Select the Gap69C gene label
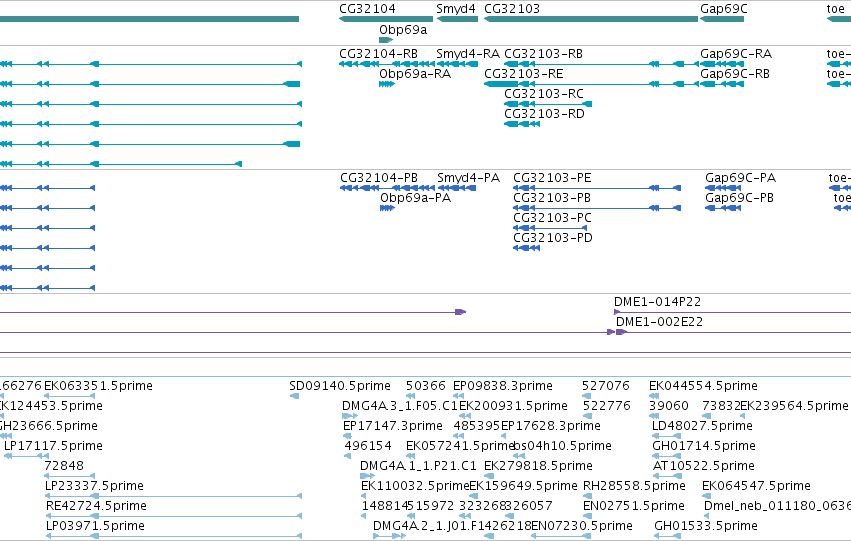This screenshot has height=541, width=851. click(x=723, y=9)
